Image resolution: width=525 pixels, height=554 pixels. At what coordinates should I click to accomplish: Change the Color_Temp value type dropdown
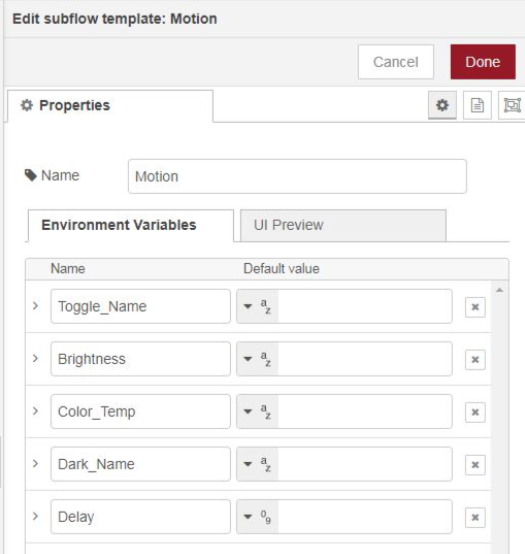[x=257, y=412]
